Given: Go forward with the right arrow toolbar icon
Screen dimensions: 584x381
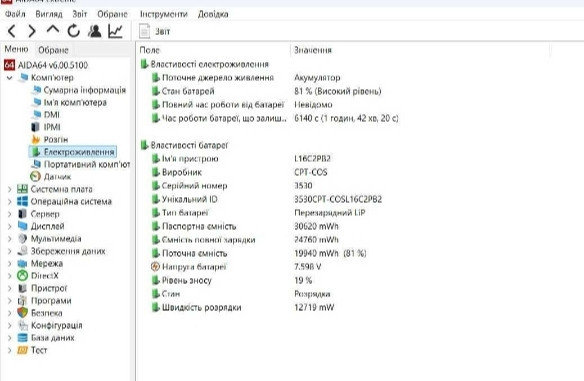Looking at the screenshot, I should tap(32, 31).
